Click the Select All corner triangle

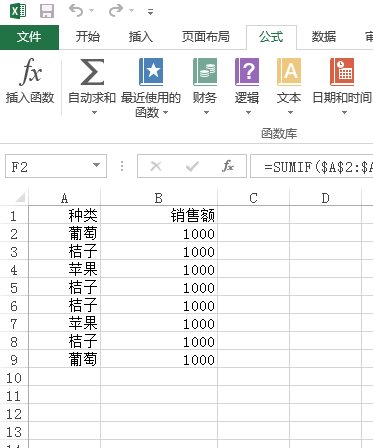tap(20, 197)
